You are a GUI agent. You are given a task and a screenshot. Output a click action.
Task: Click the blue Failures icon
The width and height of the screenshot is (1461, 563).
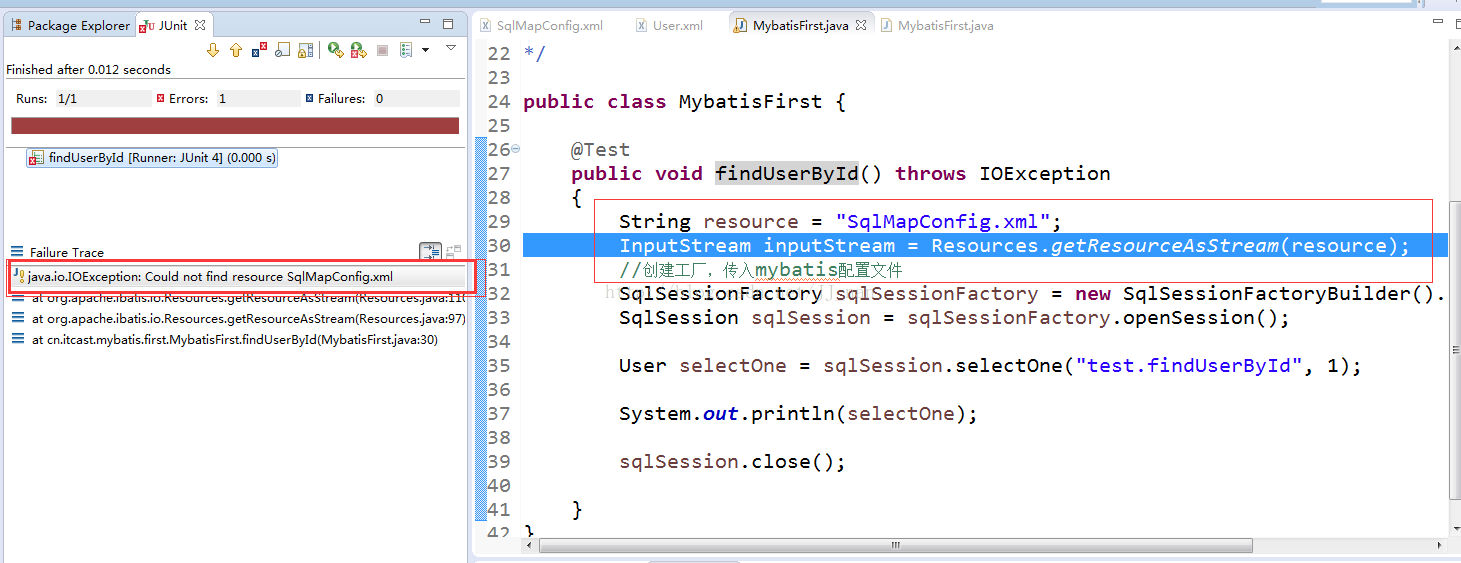[x=309, y=98]
